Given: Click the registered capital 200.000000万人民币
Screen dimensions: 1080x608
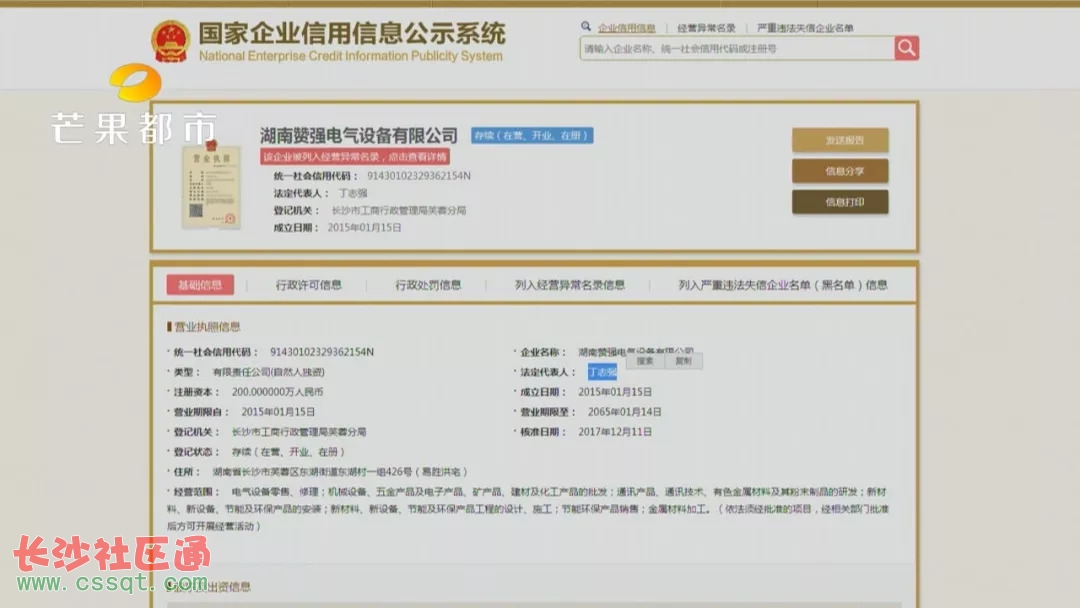Looking at the screenshot, I should (277, 392).
